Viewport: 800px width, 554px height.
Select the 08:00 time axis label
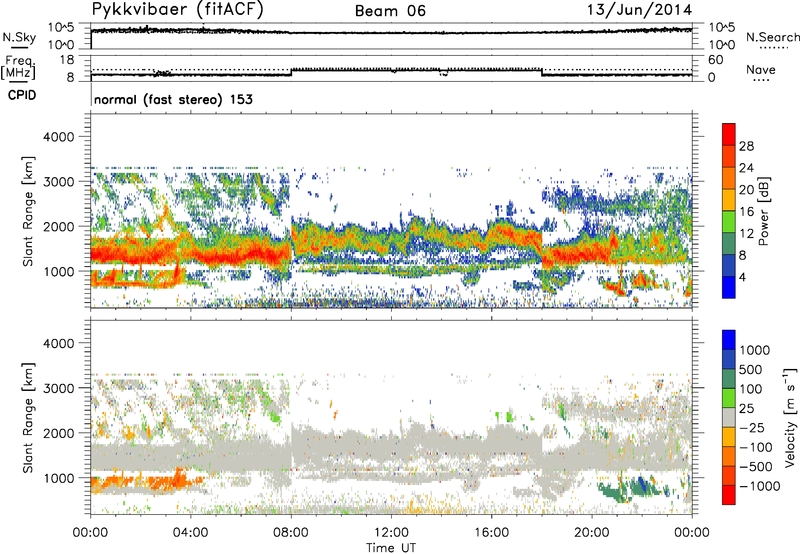tap(291, 533)
